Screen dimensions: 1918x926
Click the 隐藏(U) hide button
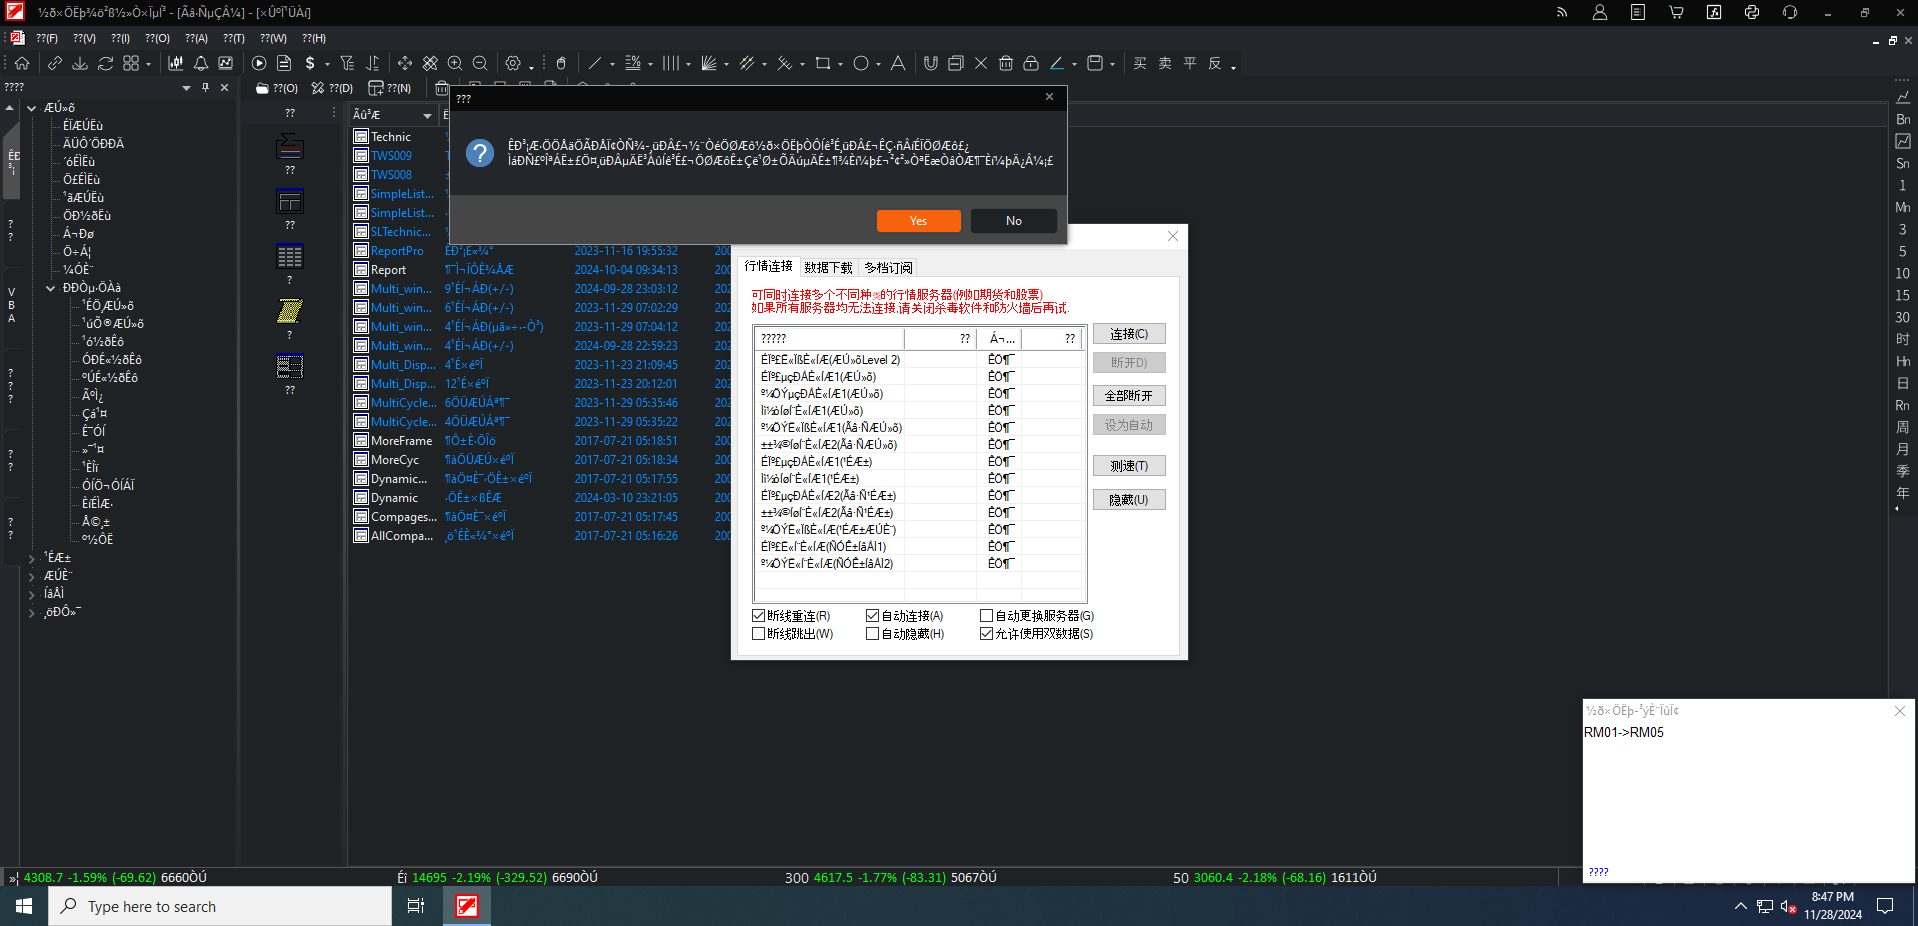coord(1129,500)
